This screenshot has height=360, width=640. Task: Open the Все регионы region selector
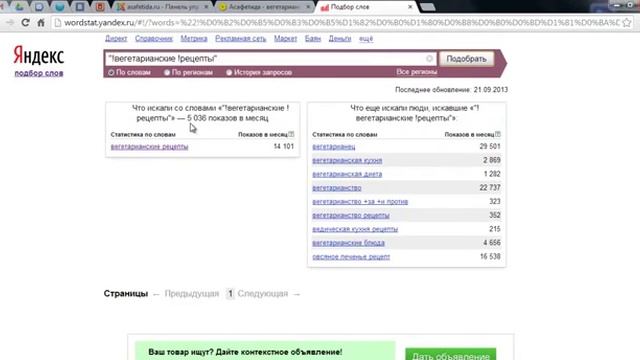(416, 72)
